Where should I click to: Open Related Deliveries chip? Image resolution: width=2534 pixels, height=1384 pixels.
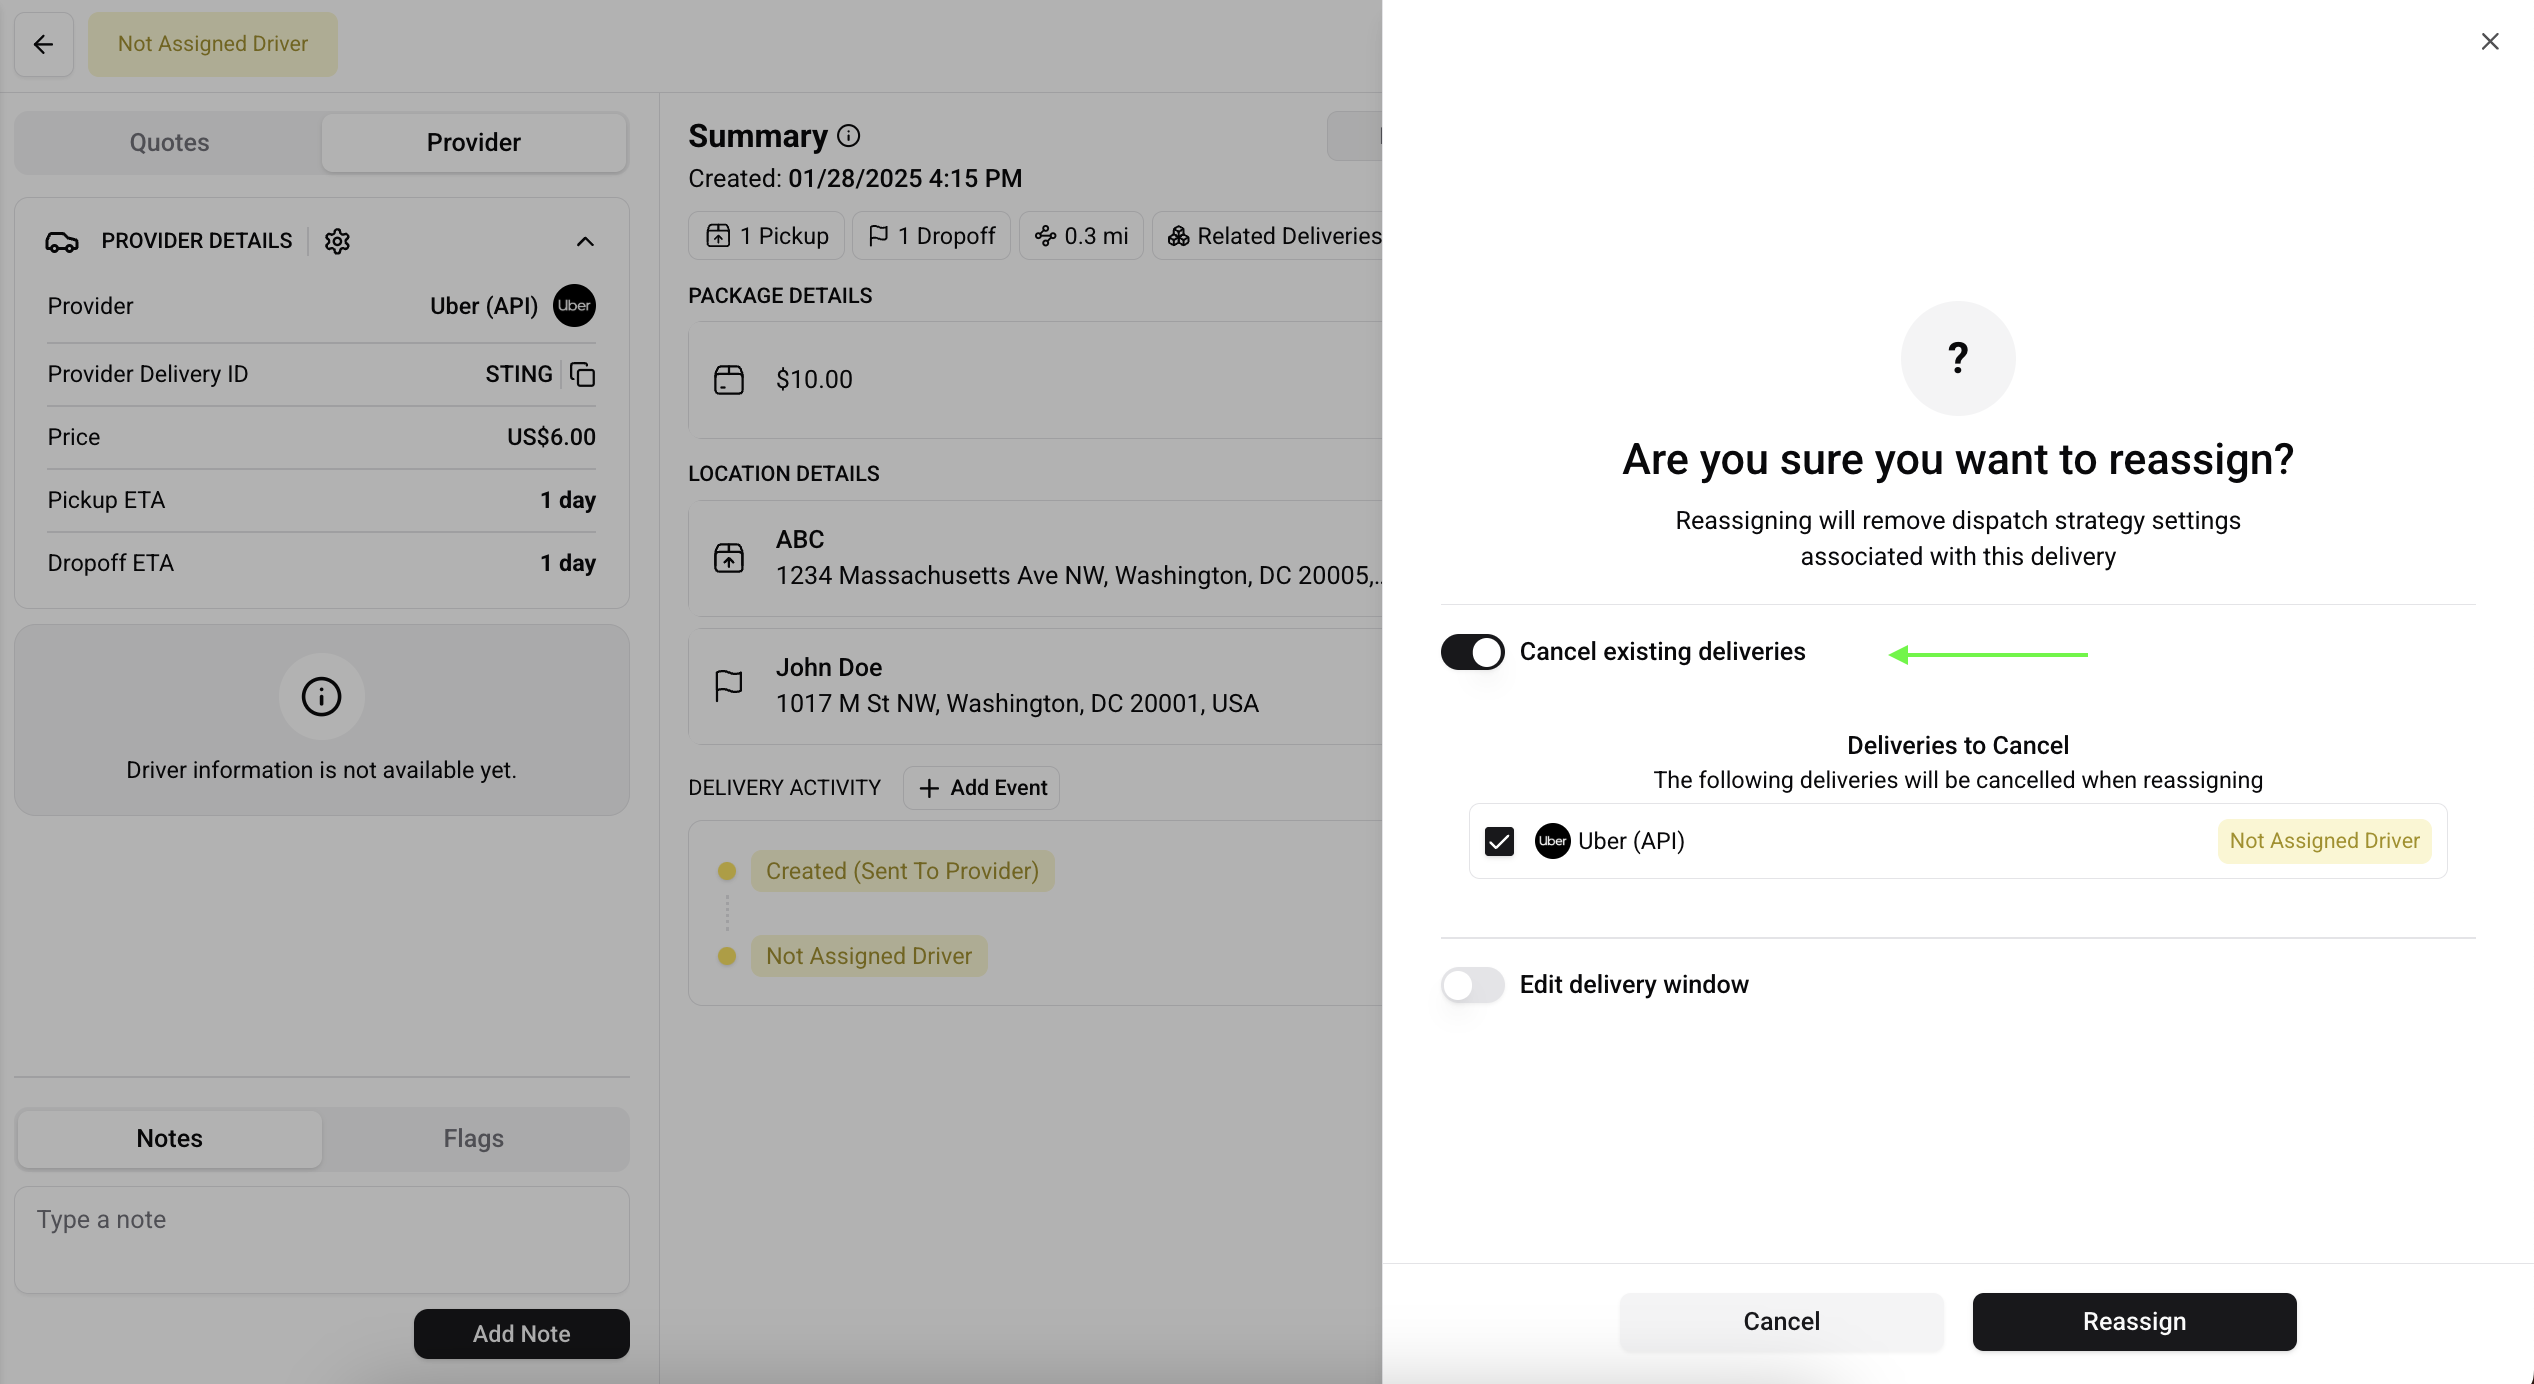pyautogui.click(x=1273, y=236)
